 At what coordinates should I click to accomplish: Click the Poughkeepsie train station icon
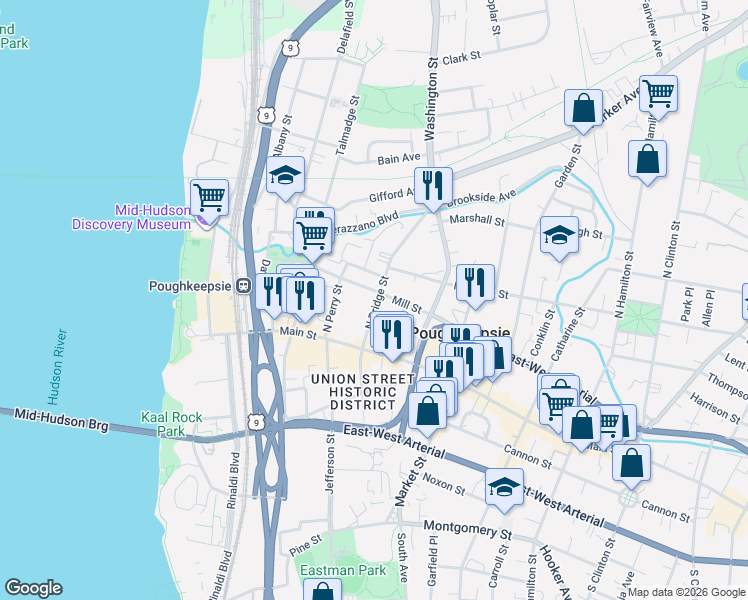pos(244,286)
